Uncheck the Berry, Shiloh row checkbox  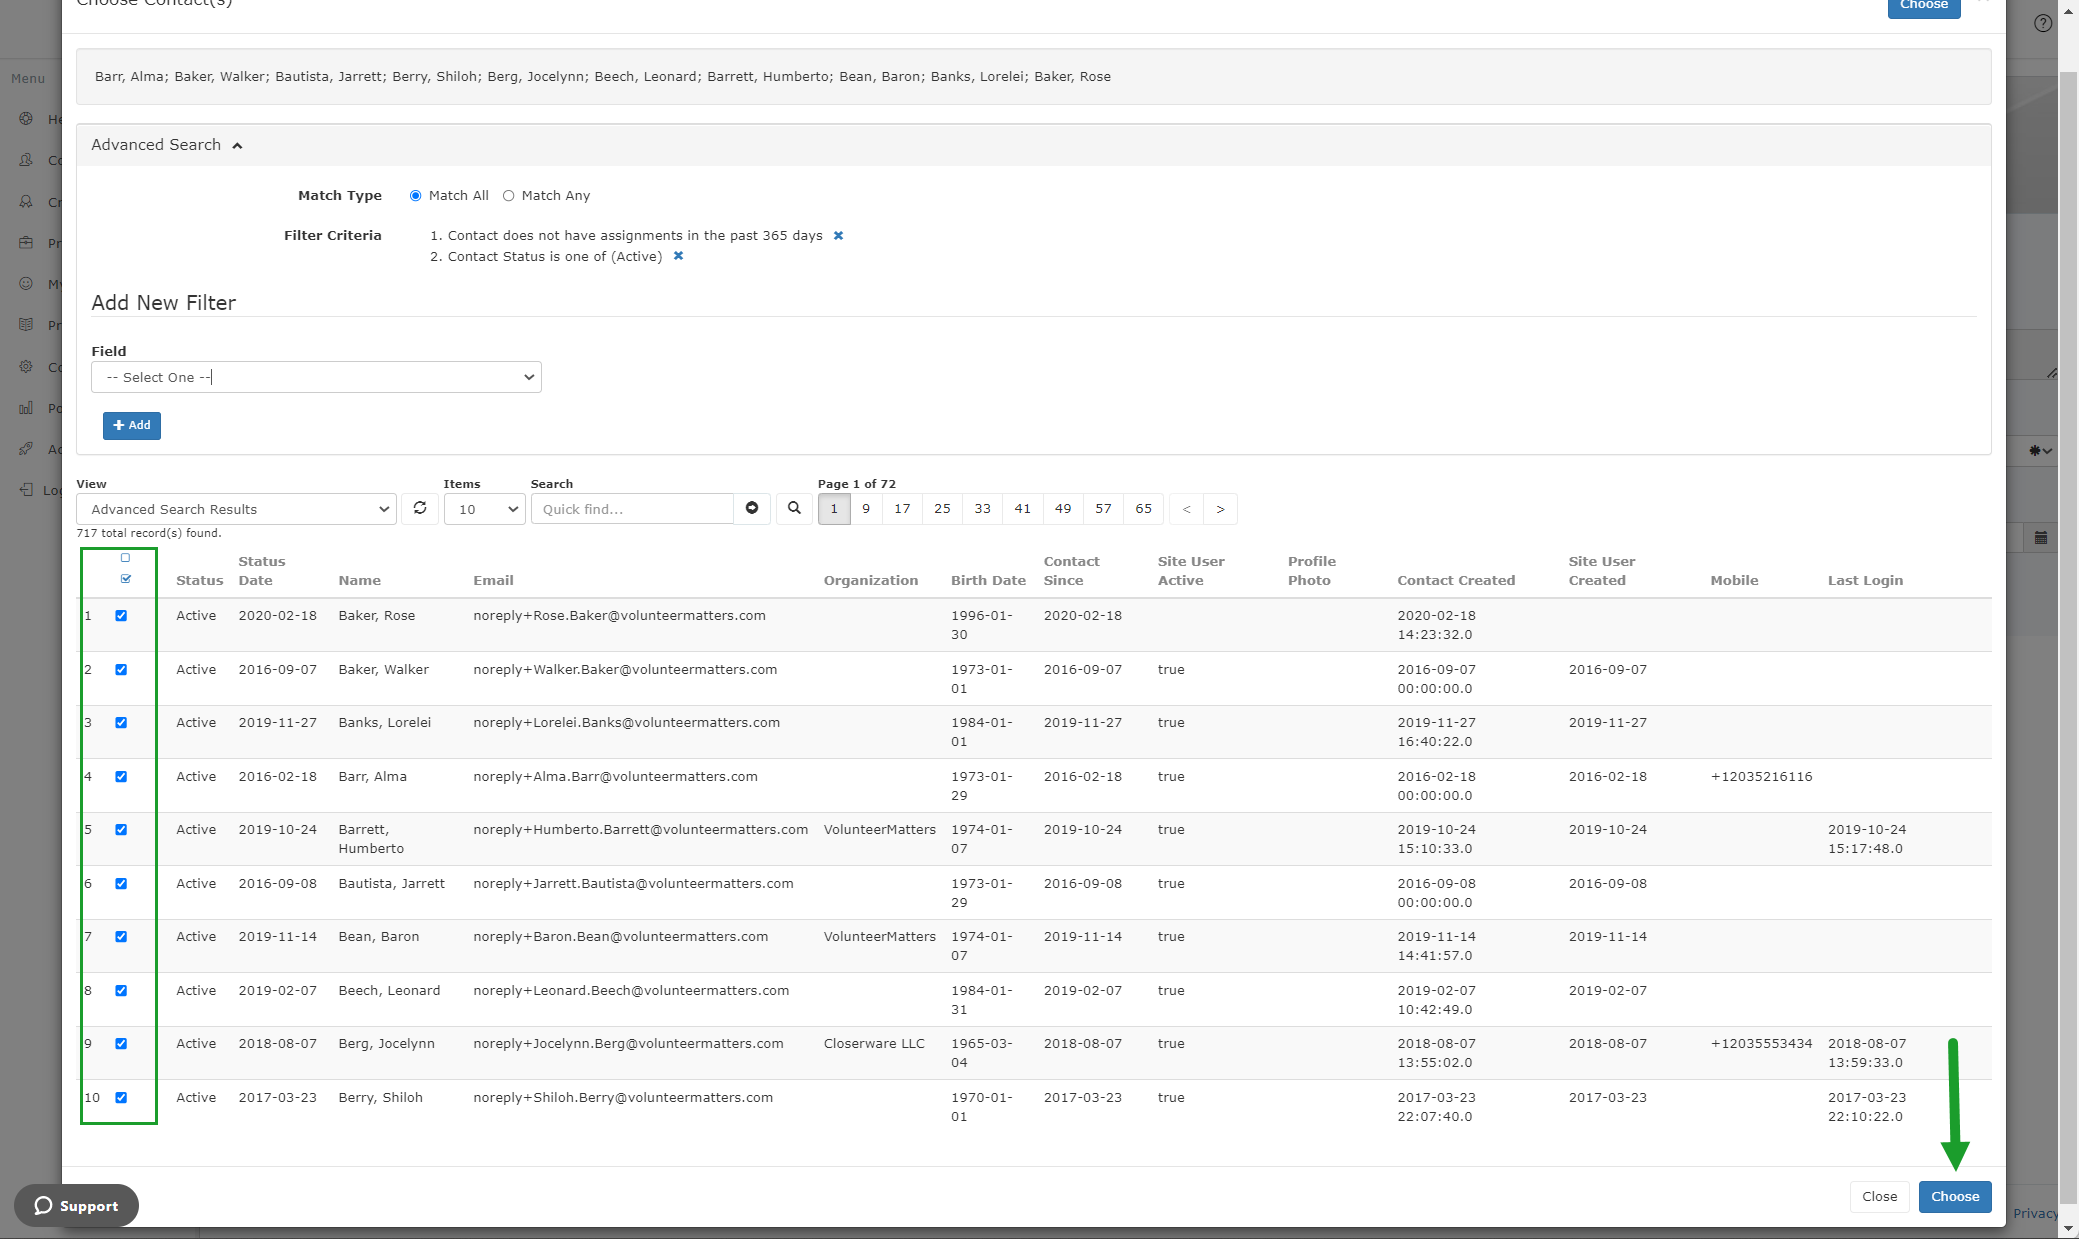[121, 1098]
